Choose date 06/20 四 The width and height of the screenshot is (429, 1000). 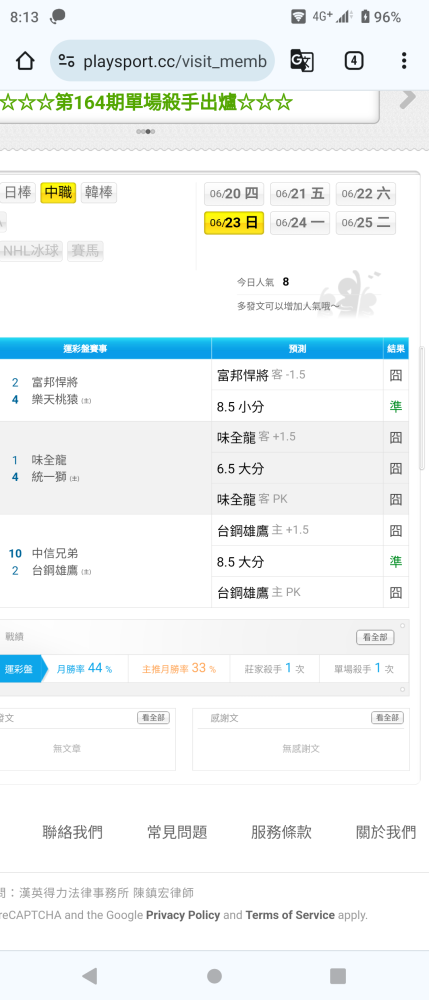tap(233, 194)
